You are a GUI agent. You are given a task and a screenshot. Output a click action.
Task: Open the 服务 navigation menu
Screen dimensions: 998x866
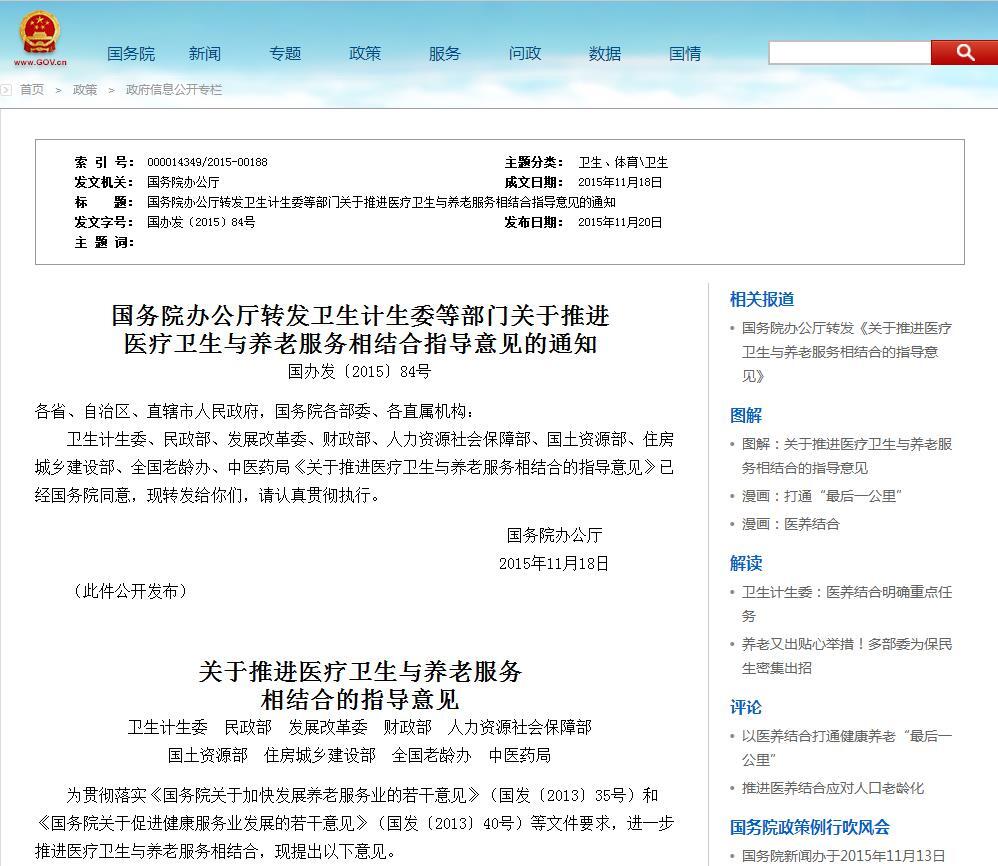click(x=444, y=54)
